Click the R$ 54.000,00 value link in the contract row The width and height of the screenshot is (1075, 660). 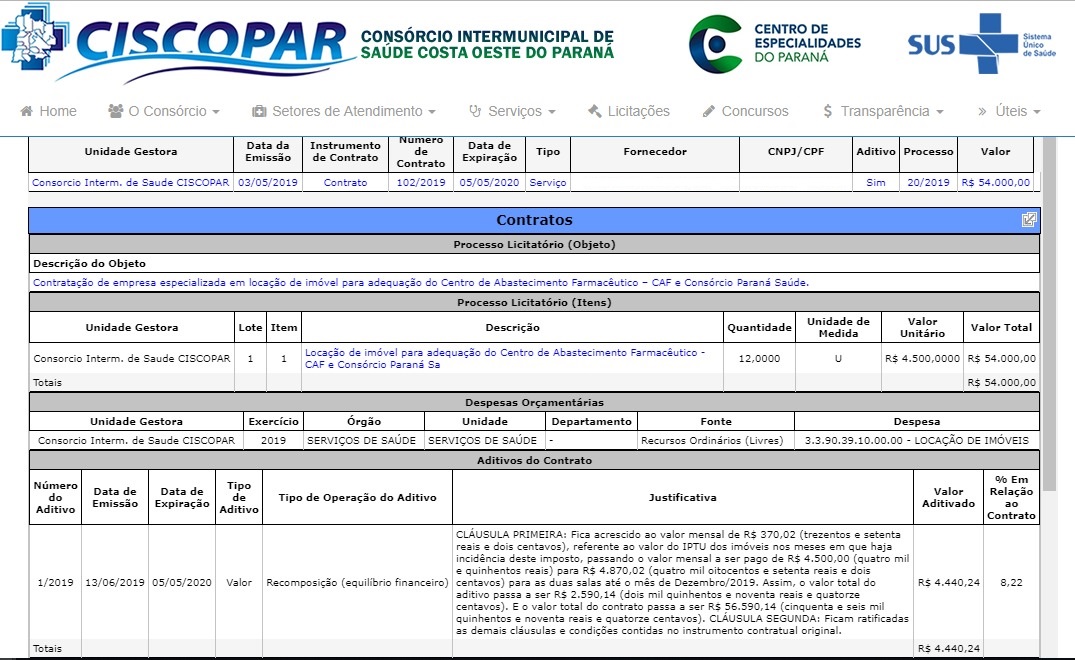click(x=995, y=182)
